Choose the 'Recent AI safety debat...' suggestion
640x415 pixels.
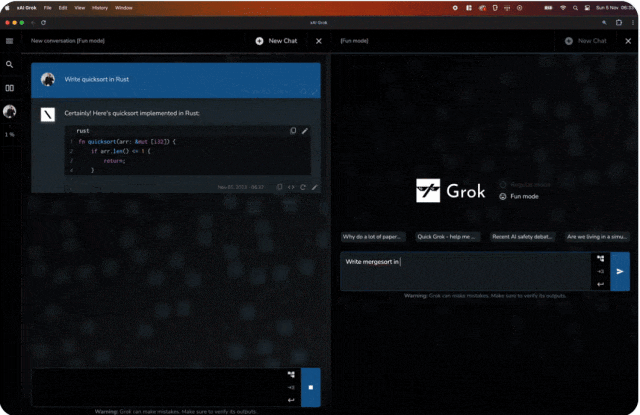[x=522, y=237]
